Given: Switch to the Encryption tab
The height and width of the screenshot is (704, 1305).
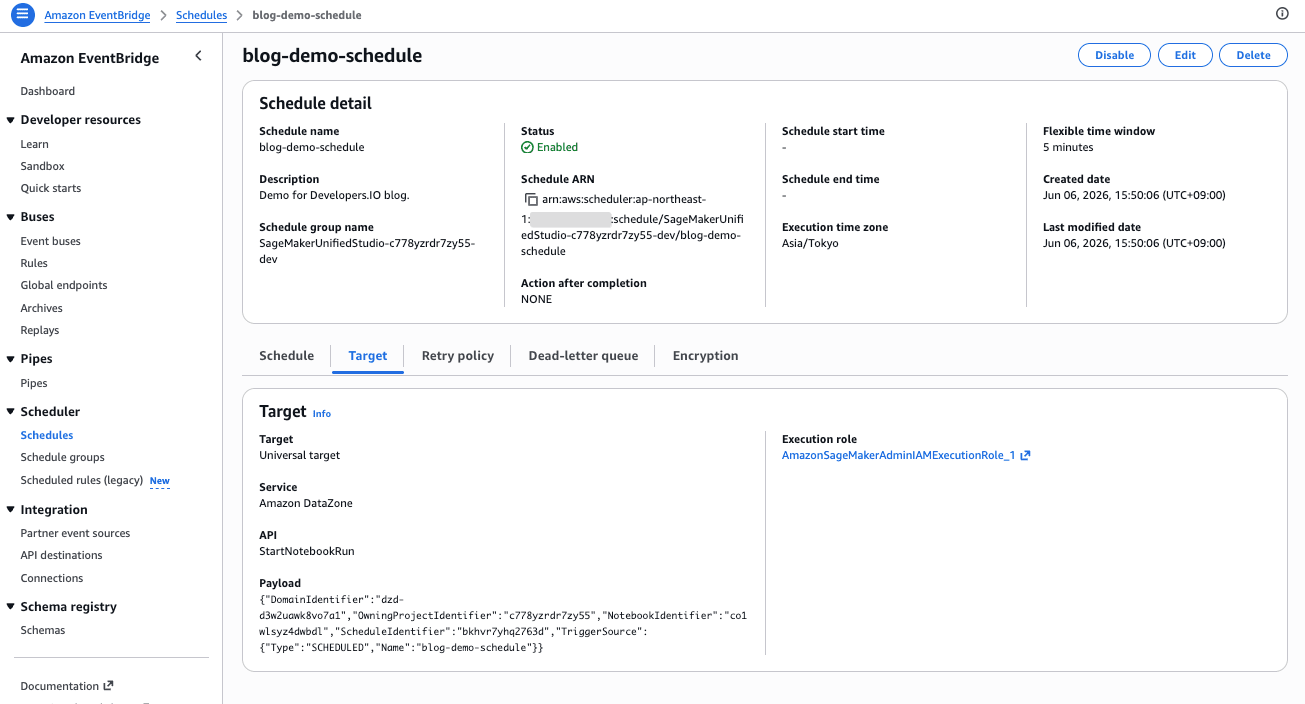Looking at the screenshot, I should pyautogui.click(x=705, y=356).
